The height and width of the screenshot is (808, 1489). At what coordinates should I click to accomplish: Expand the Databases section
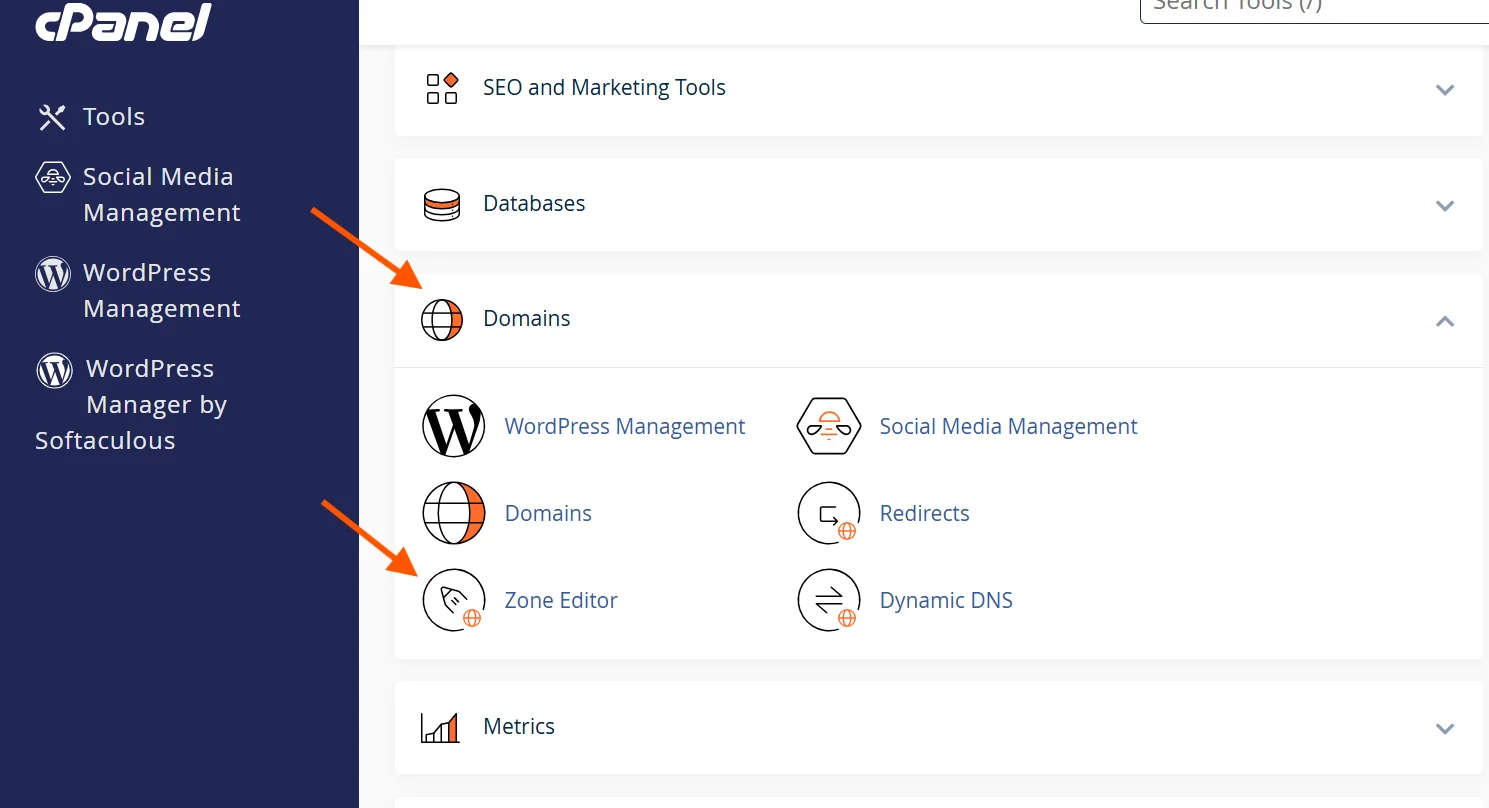tap(1444, 205)
